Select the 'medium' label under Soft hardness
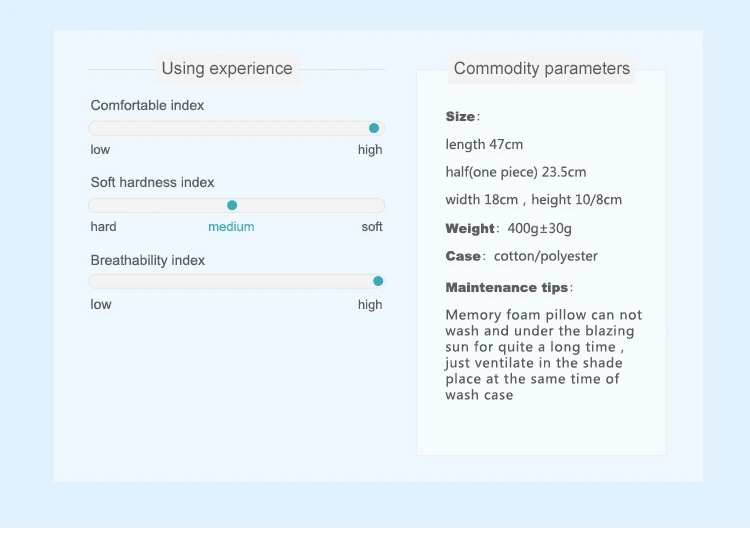 point(231,227)
